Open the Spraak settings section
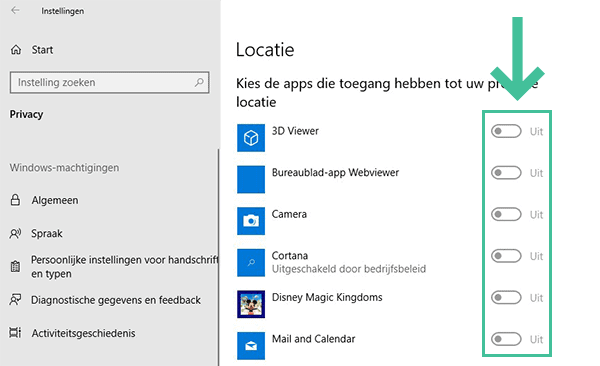Screen dimensions: 600x366 (x=47, y=234)
